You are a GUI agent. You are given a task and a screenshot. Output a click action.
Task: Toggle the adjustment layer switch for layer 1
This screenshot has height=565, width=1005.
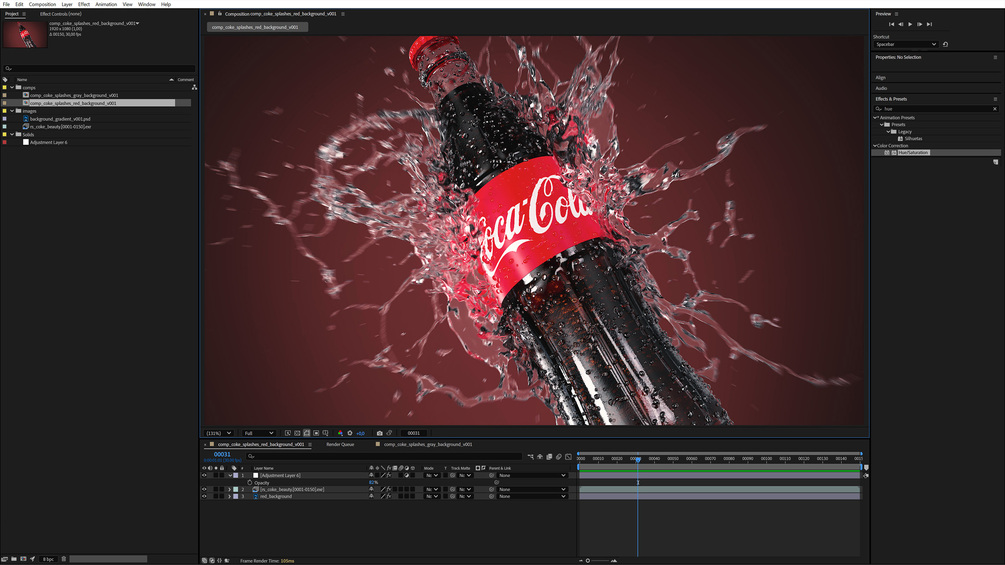pyautogui.click(x=406, y=475)
